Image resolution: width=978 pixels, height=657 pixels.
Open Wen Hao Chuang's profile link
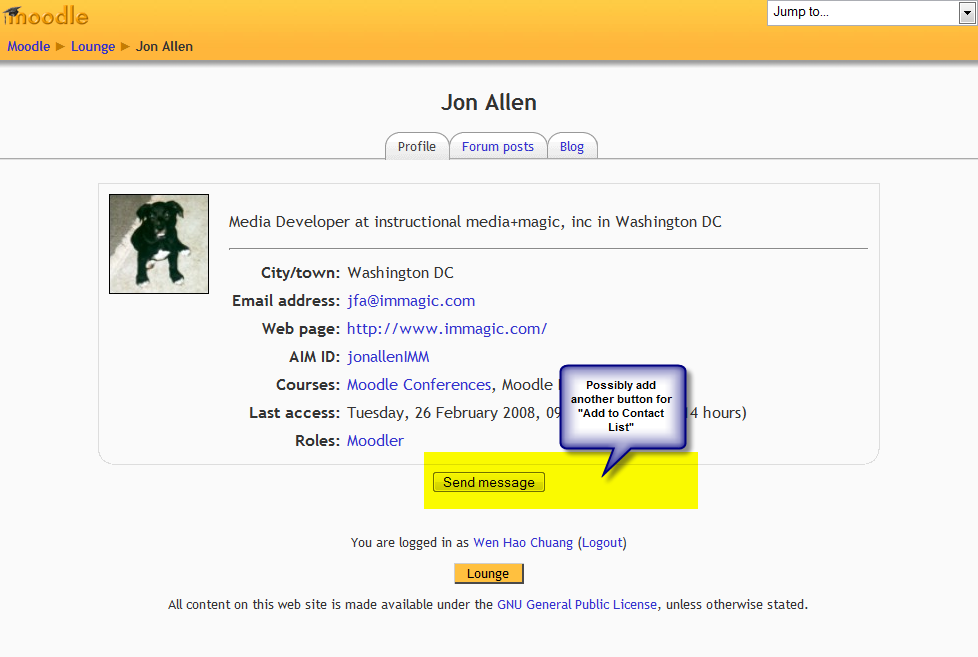coord(523,543)
